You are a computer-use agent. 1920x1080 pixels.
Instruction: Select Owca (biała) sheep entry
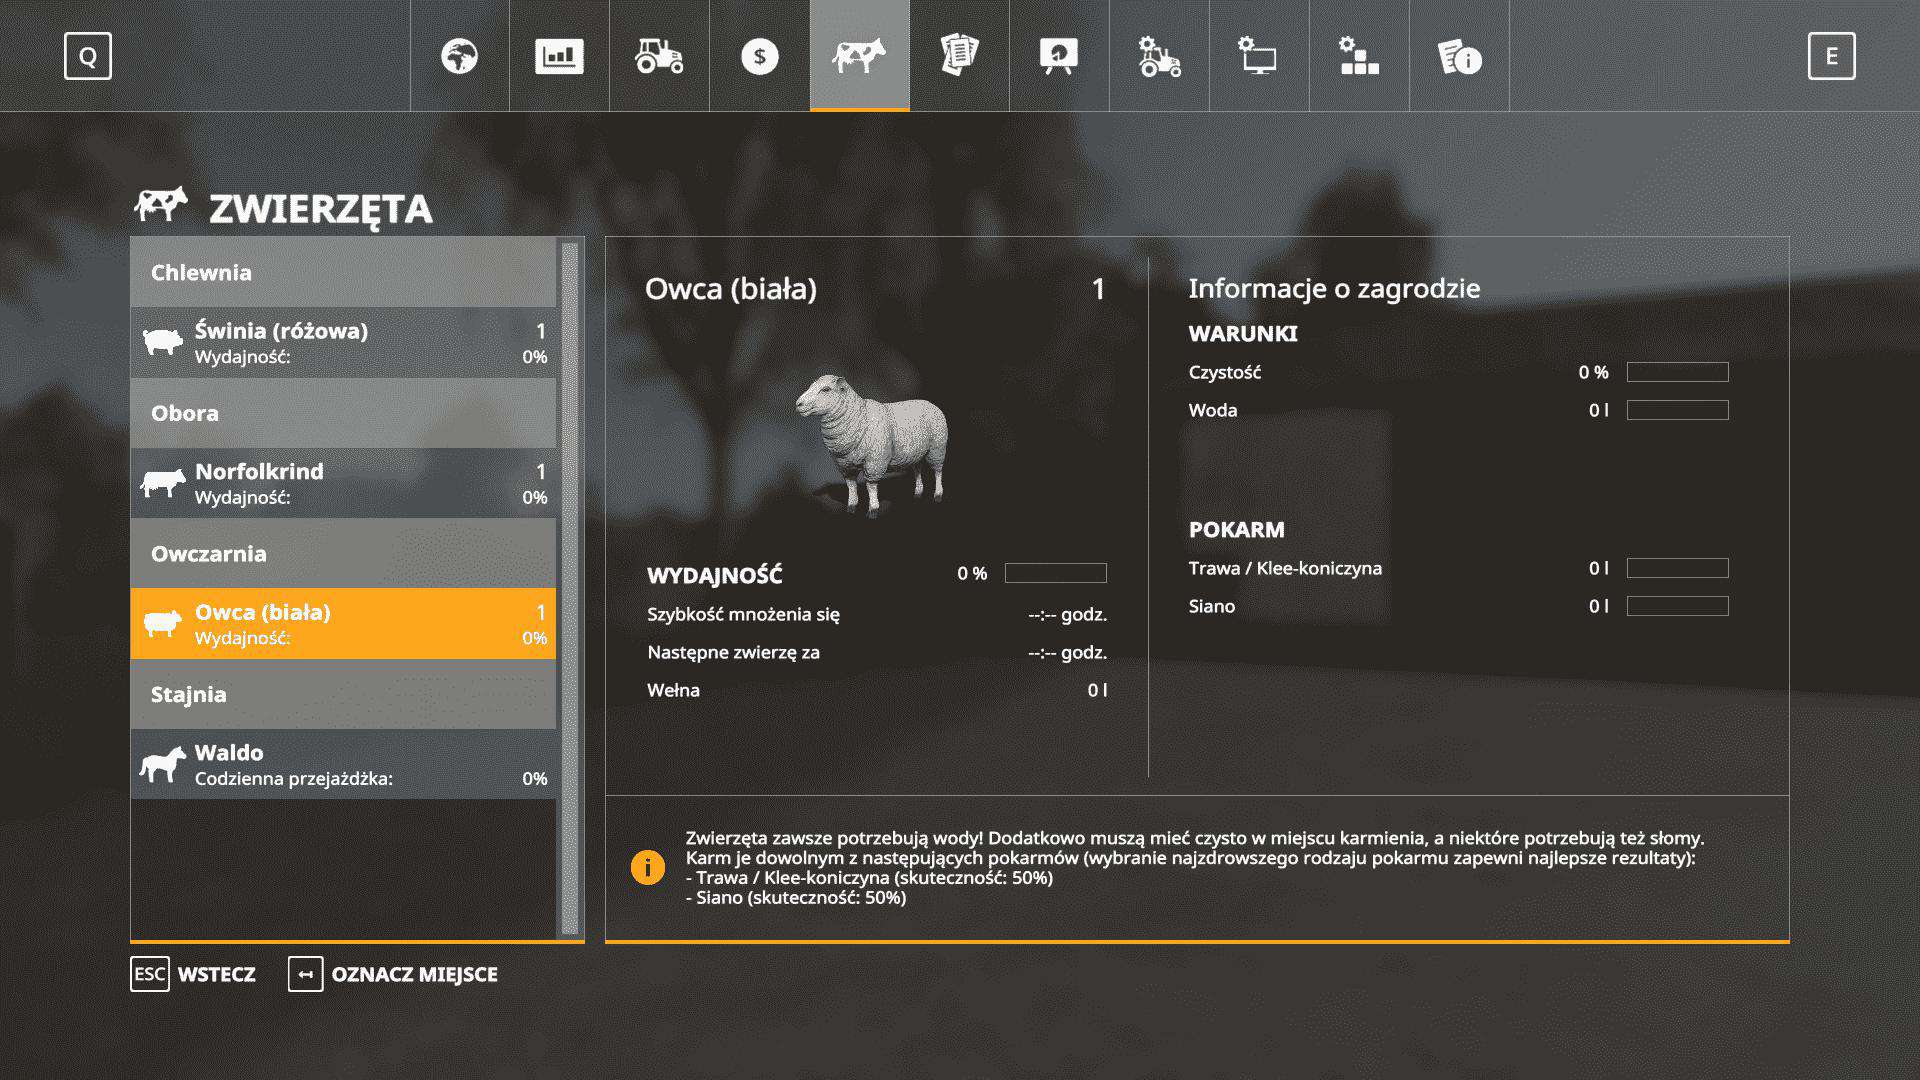point(343,623)
